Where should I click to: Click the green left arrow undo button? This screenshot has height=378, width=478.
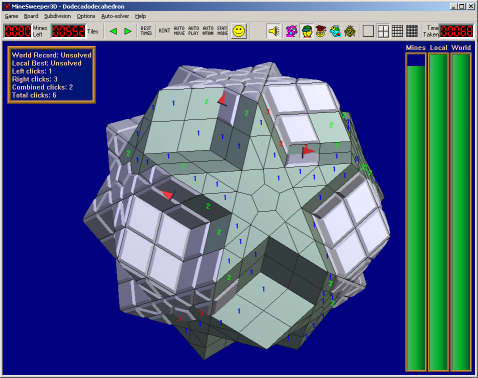point(113,31)
